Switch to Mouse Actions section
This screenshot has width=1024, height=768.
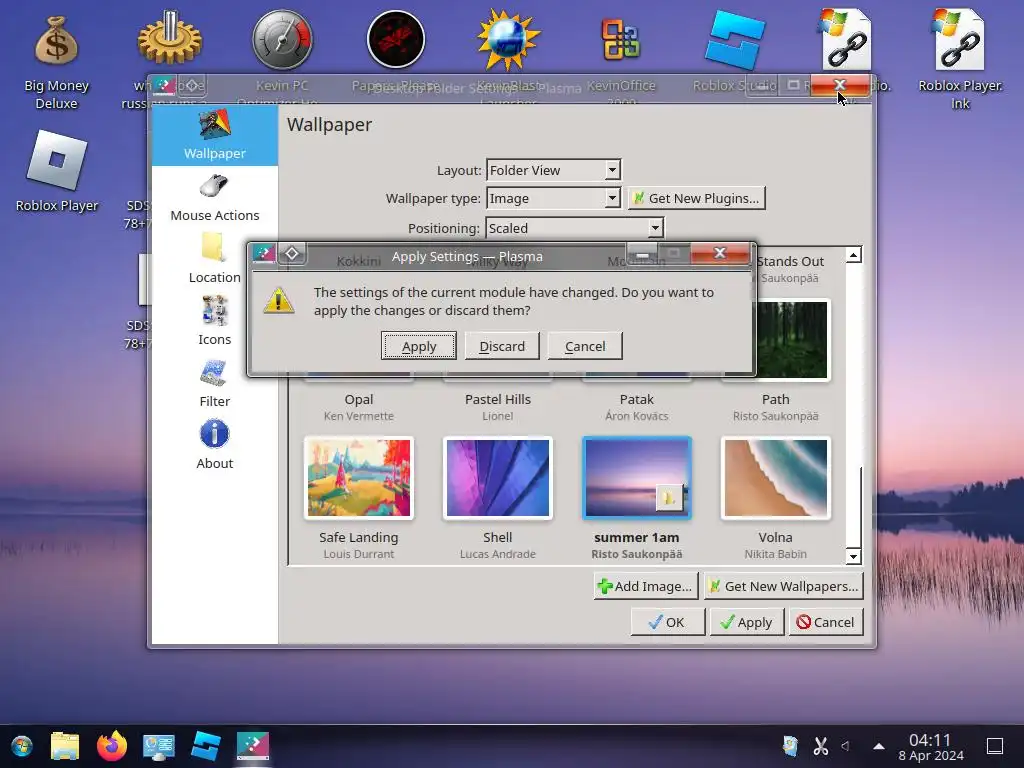click(215, 198)
